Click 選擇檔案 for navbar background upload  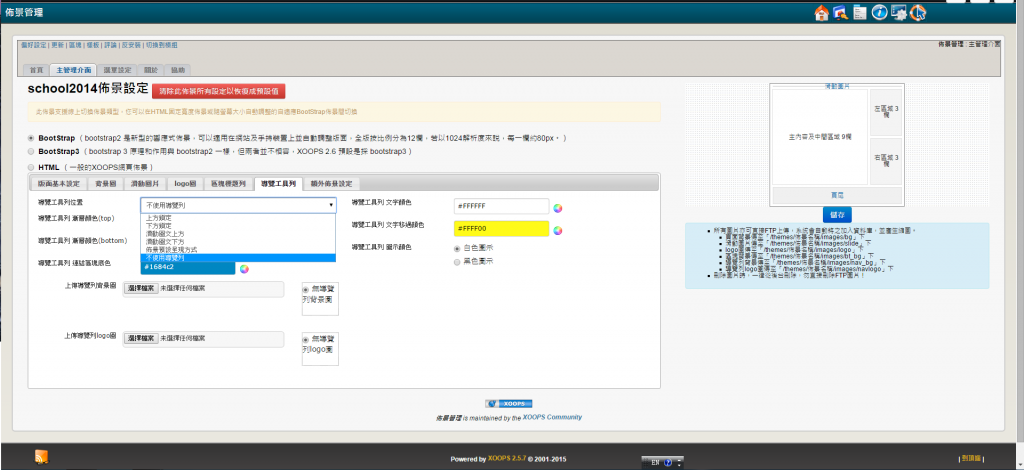(x=141, y=285)
